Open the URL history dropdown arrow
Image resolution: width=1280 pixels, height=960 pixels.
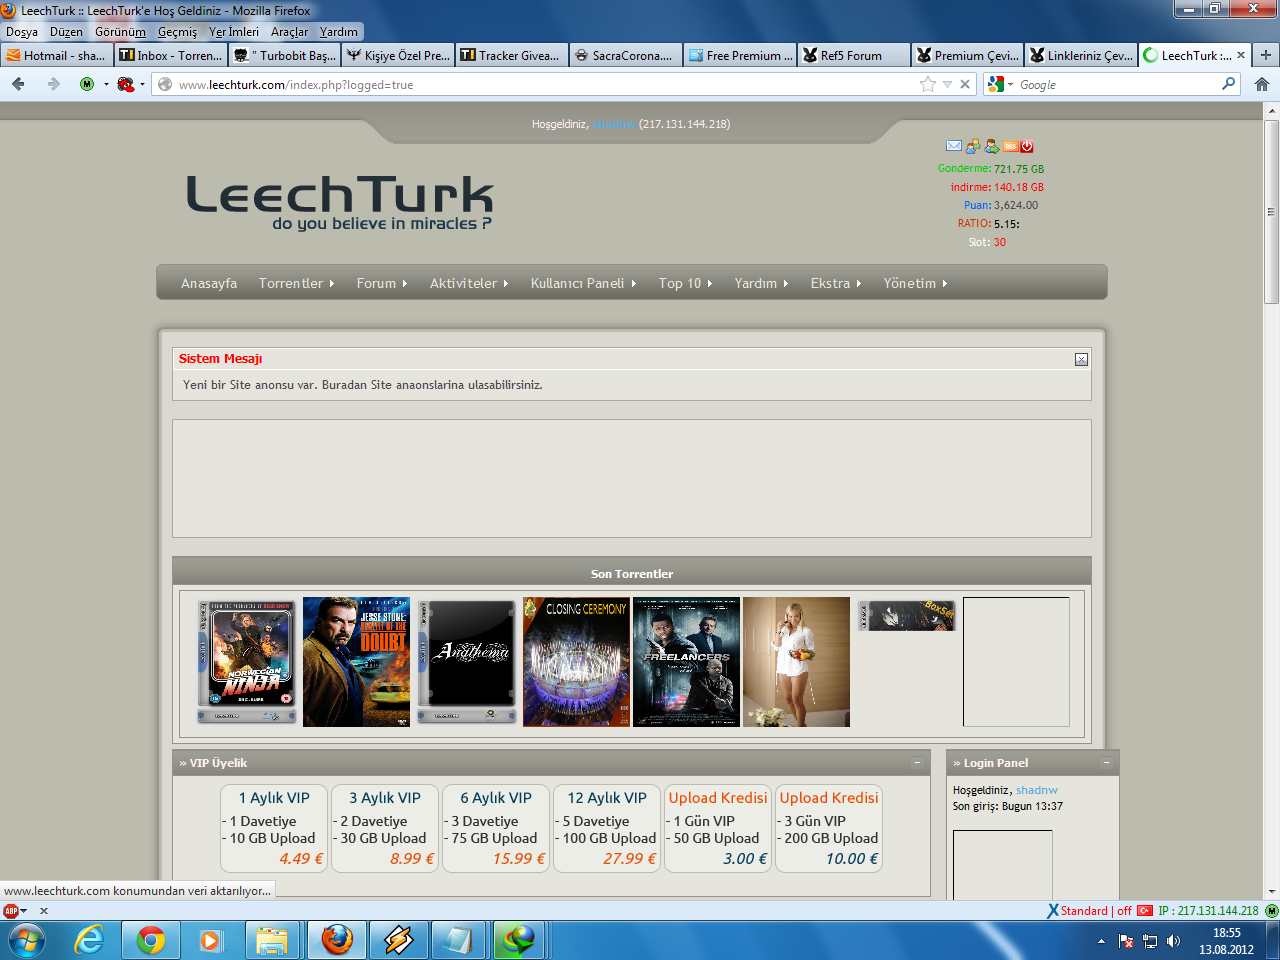tap(947, 84)
